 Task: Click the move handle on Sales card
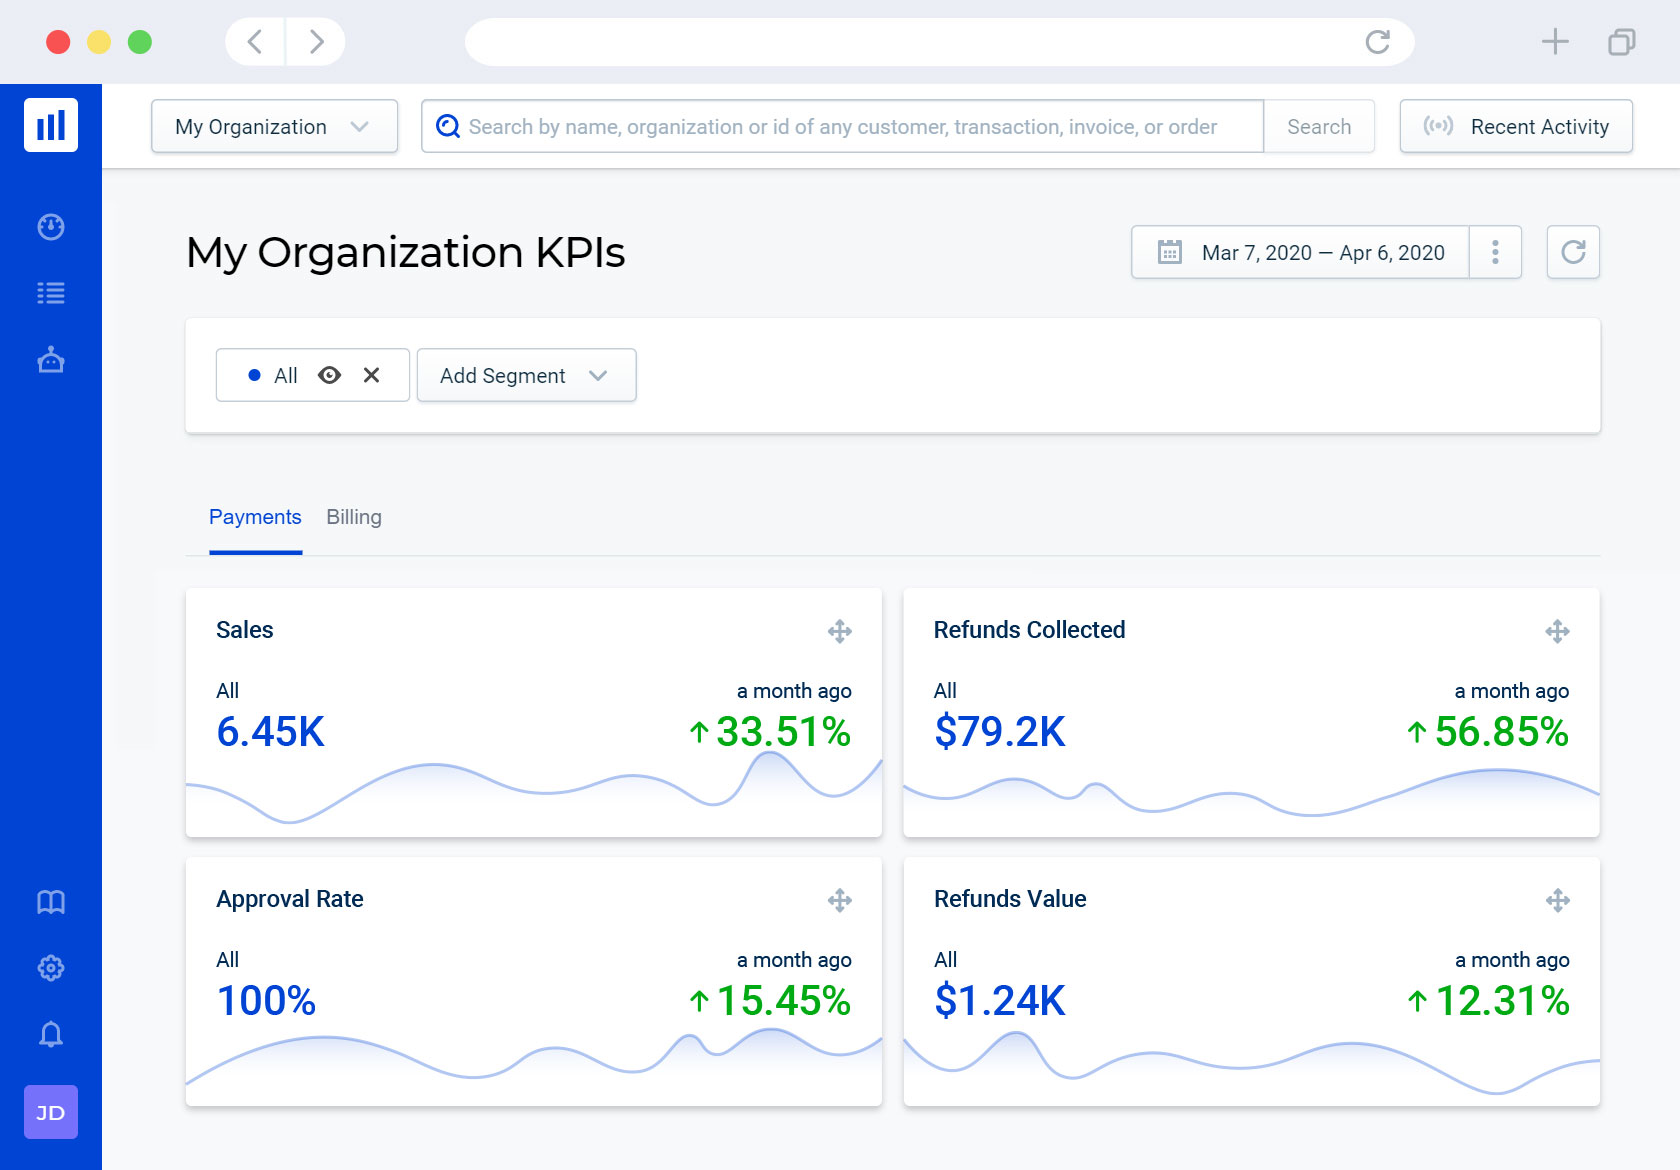840,631
